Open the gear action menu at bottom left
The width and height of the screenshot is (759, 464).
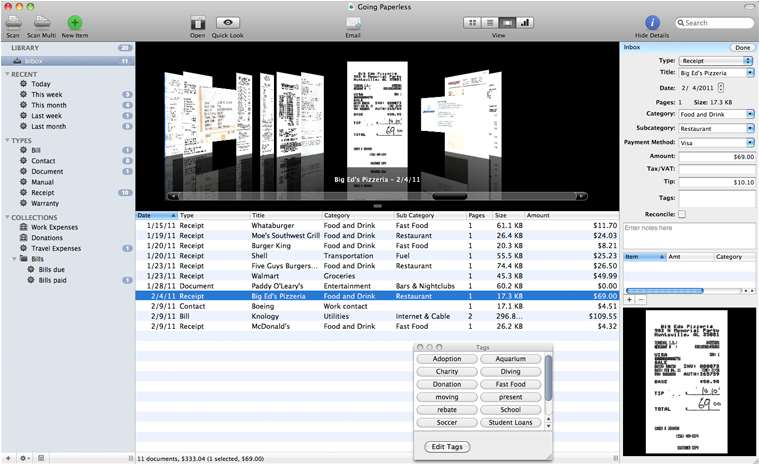click(26, 457)
